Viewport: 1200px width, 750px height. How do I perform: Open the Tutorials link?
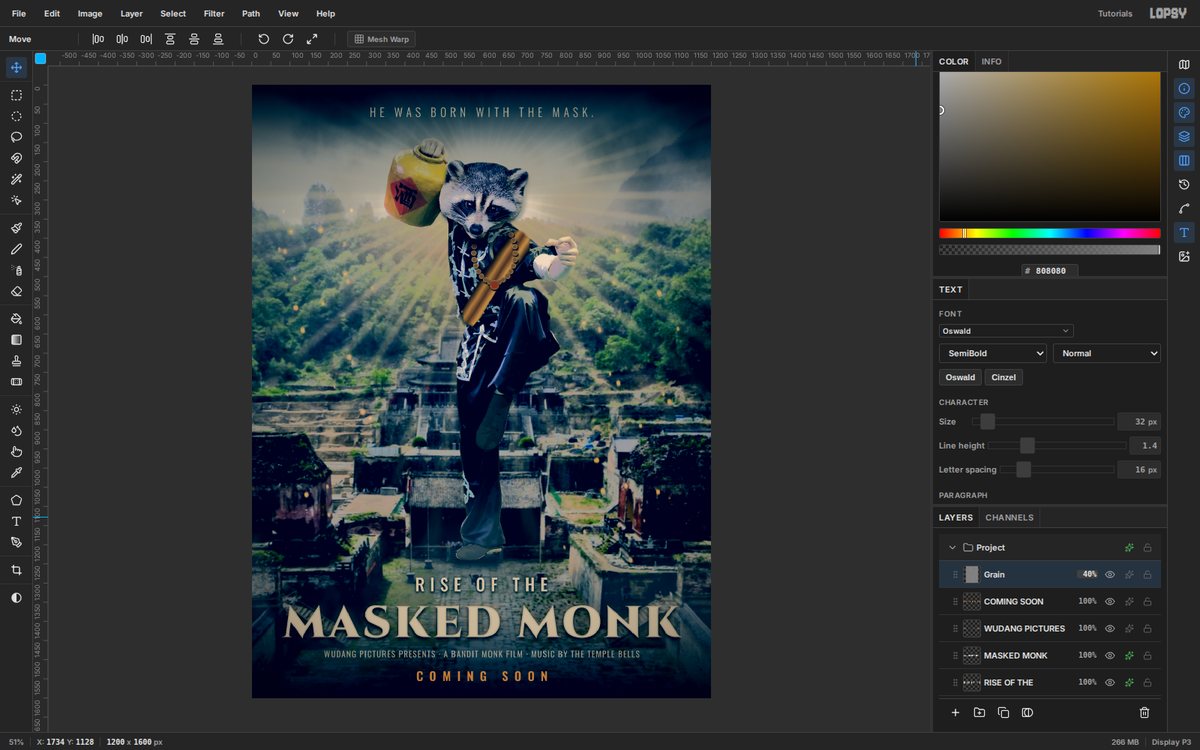coord(1115,14)
